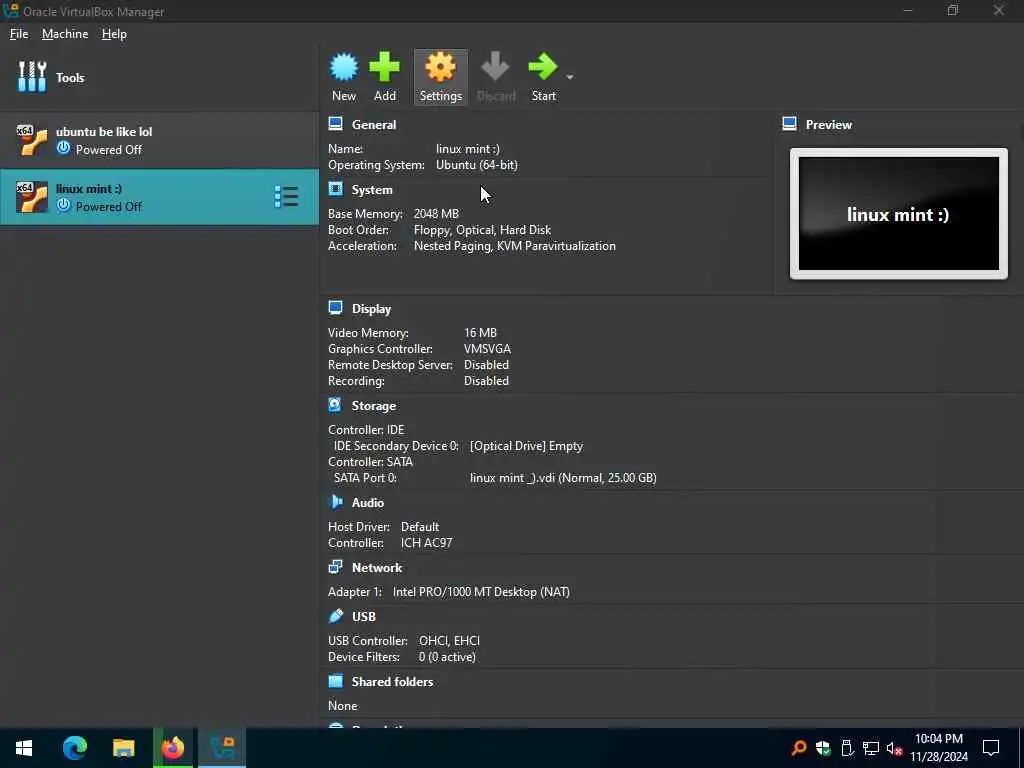Open the Network settings heading link

click(377, 568)
